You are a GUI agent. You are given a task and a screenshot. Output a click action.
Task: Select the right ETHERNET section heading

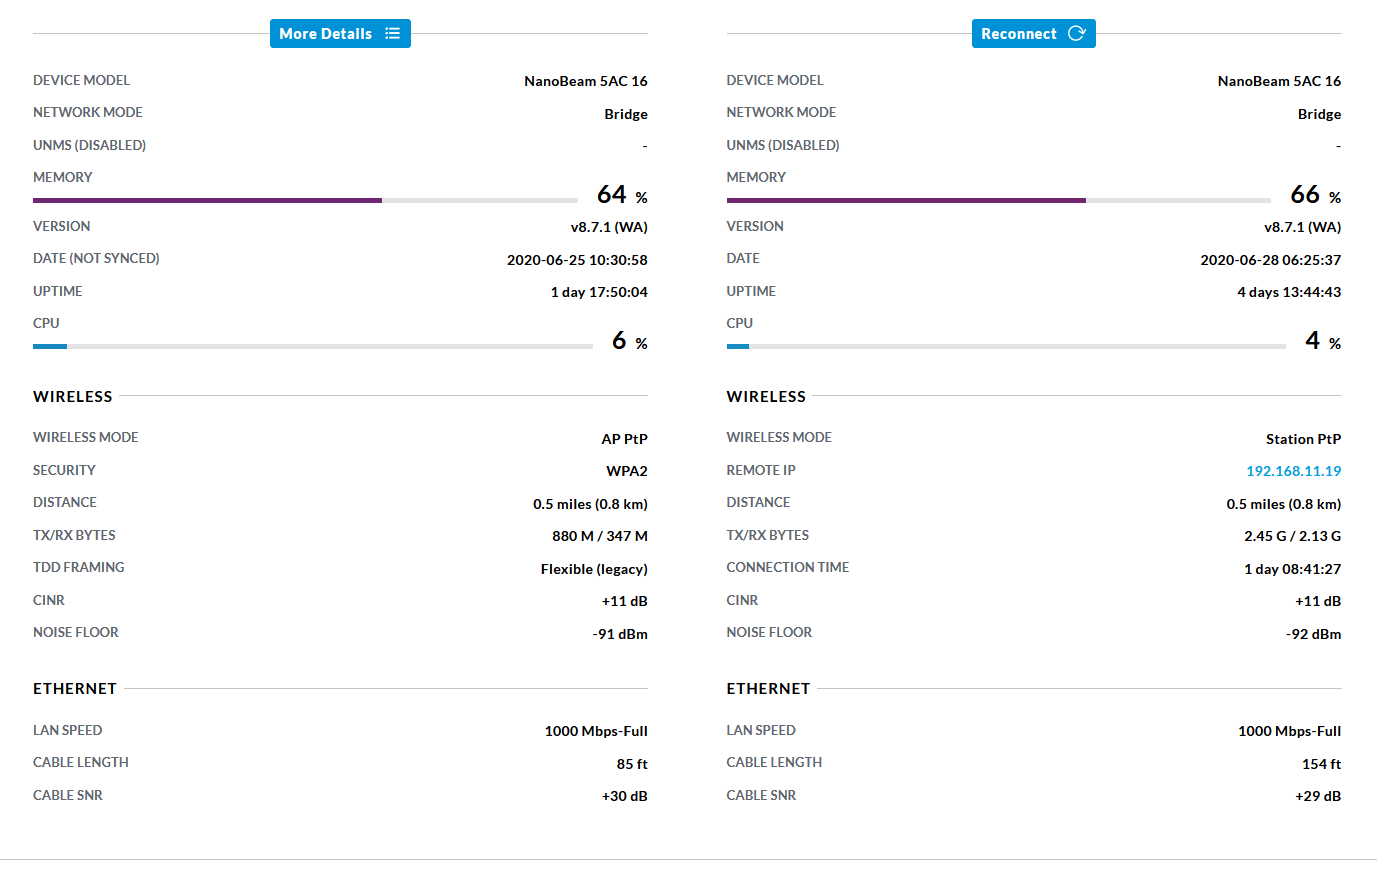(768, 689)
